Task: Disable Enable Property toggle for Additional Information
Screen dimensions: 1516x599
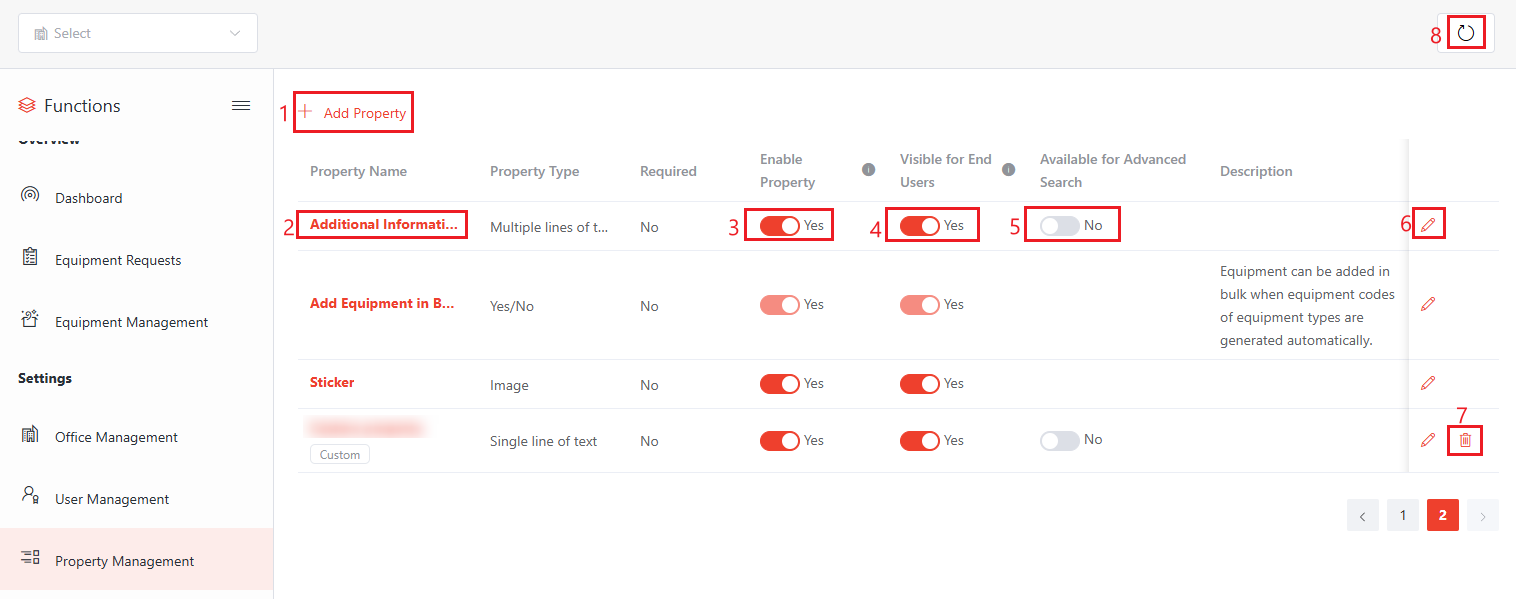Action: tap(779, 226)
